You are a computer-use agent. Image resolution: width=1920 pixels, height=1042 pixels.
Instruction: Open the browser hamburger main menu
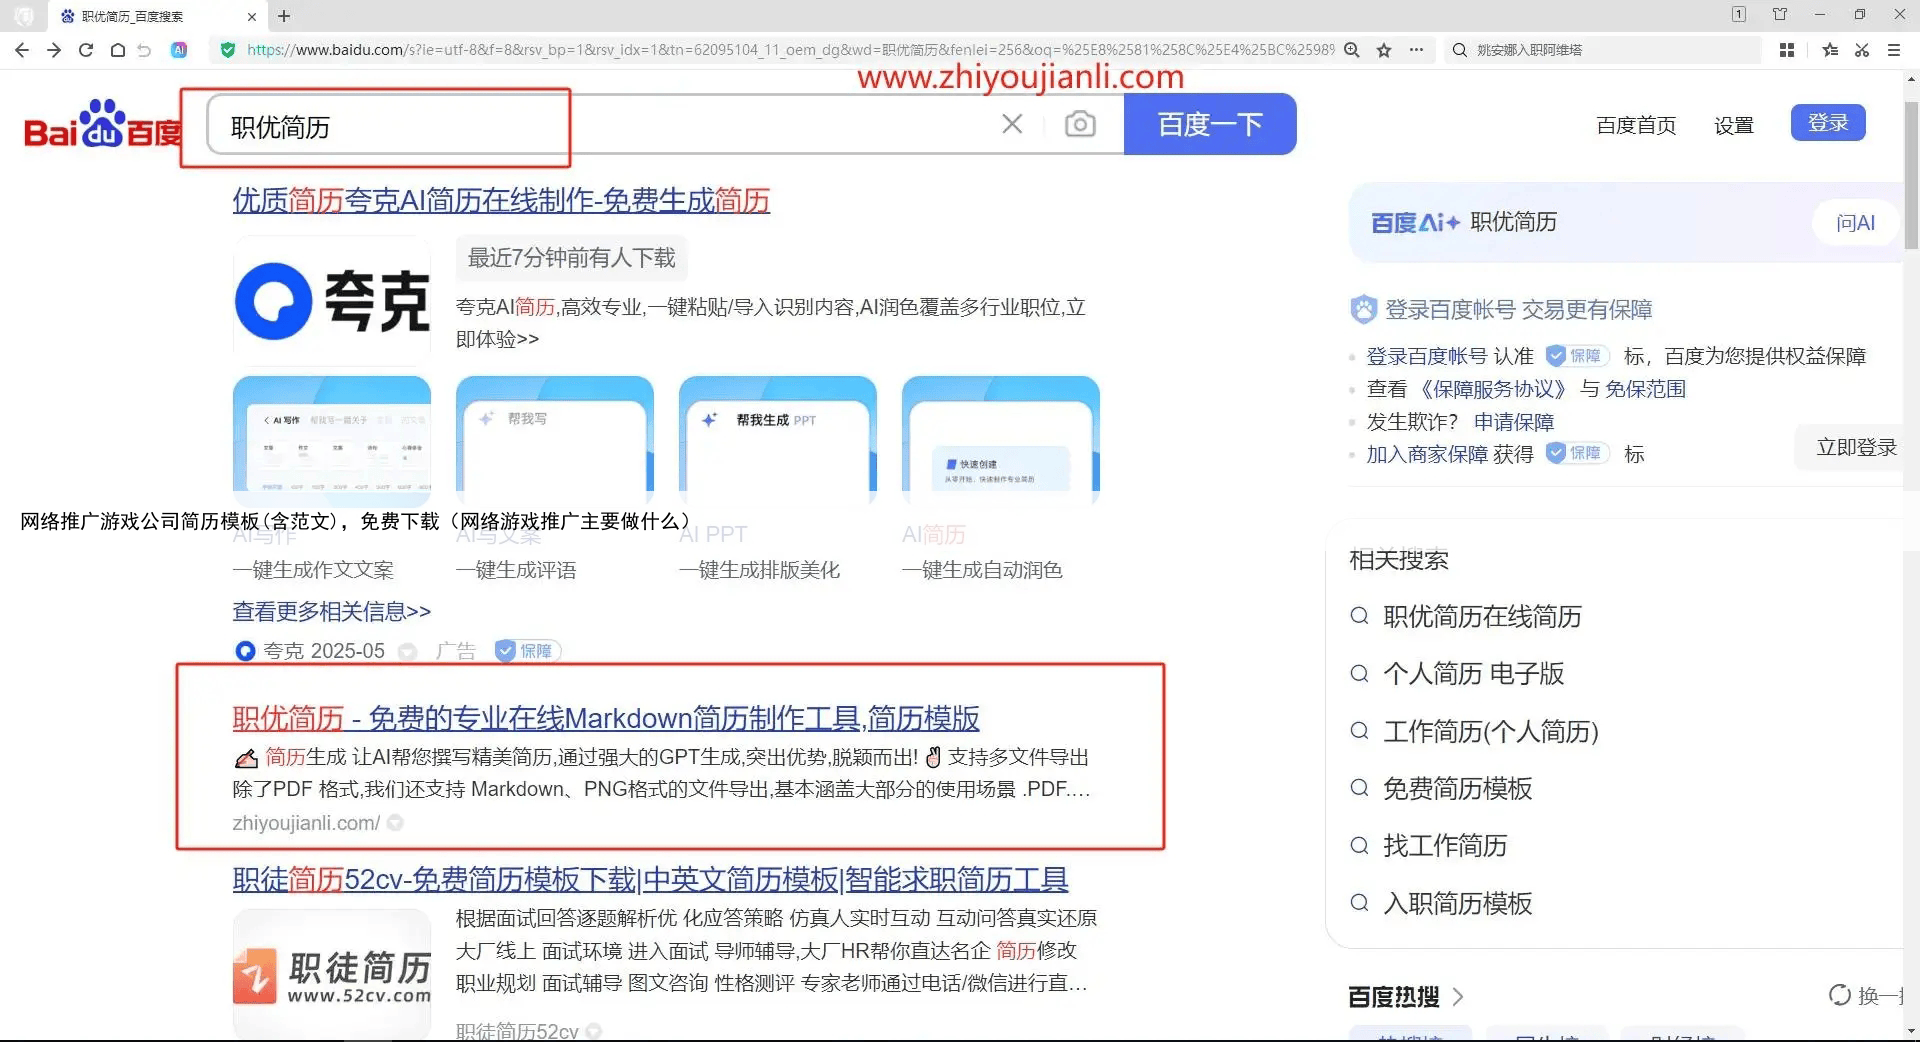(x=1894, y=50)
